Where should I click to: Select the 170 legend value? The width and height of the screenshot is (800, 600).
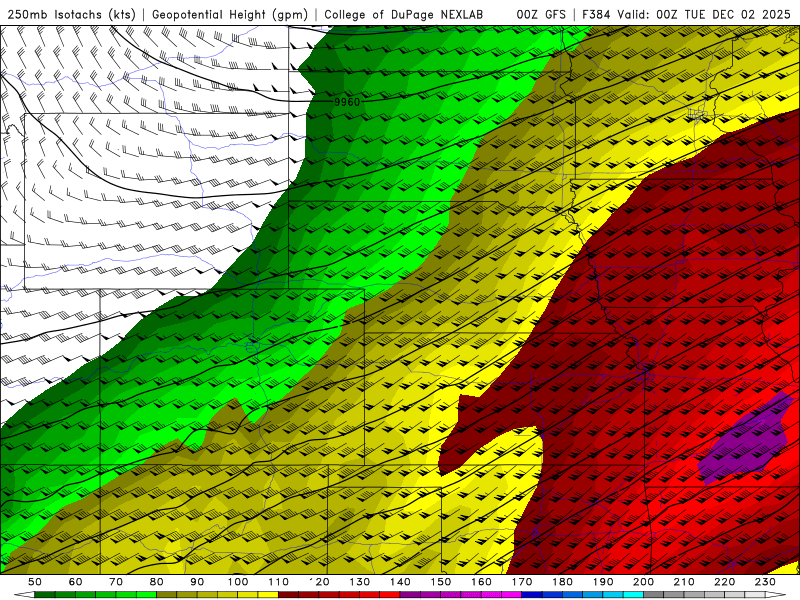tap(522, 582)
